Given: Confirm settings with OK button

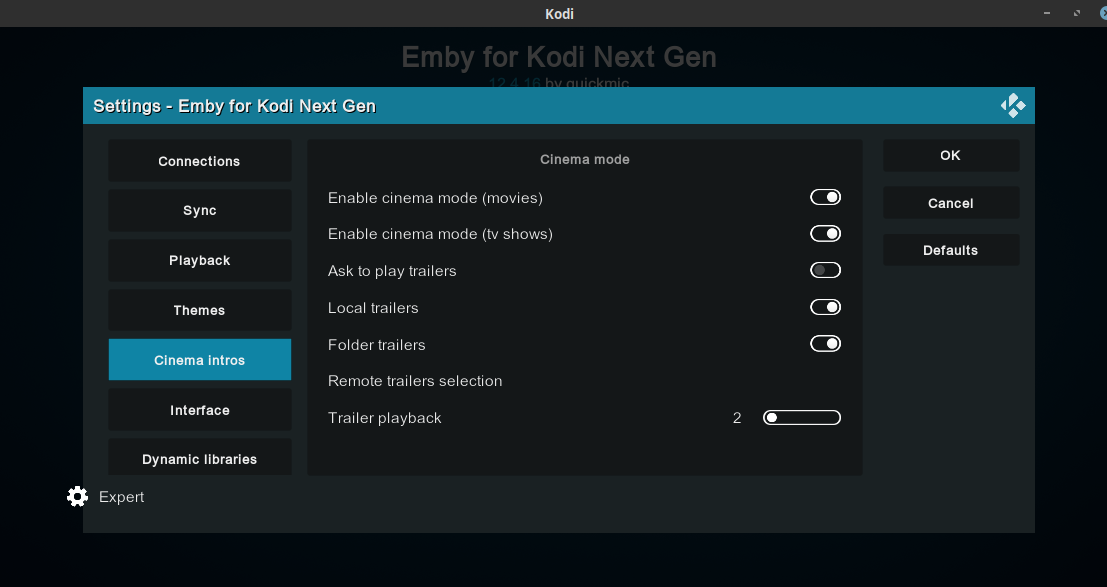Looking at the screenshot, I should click(x=951, y=155).
